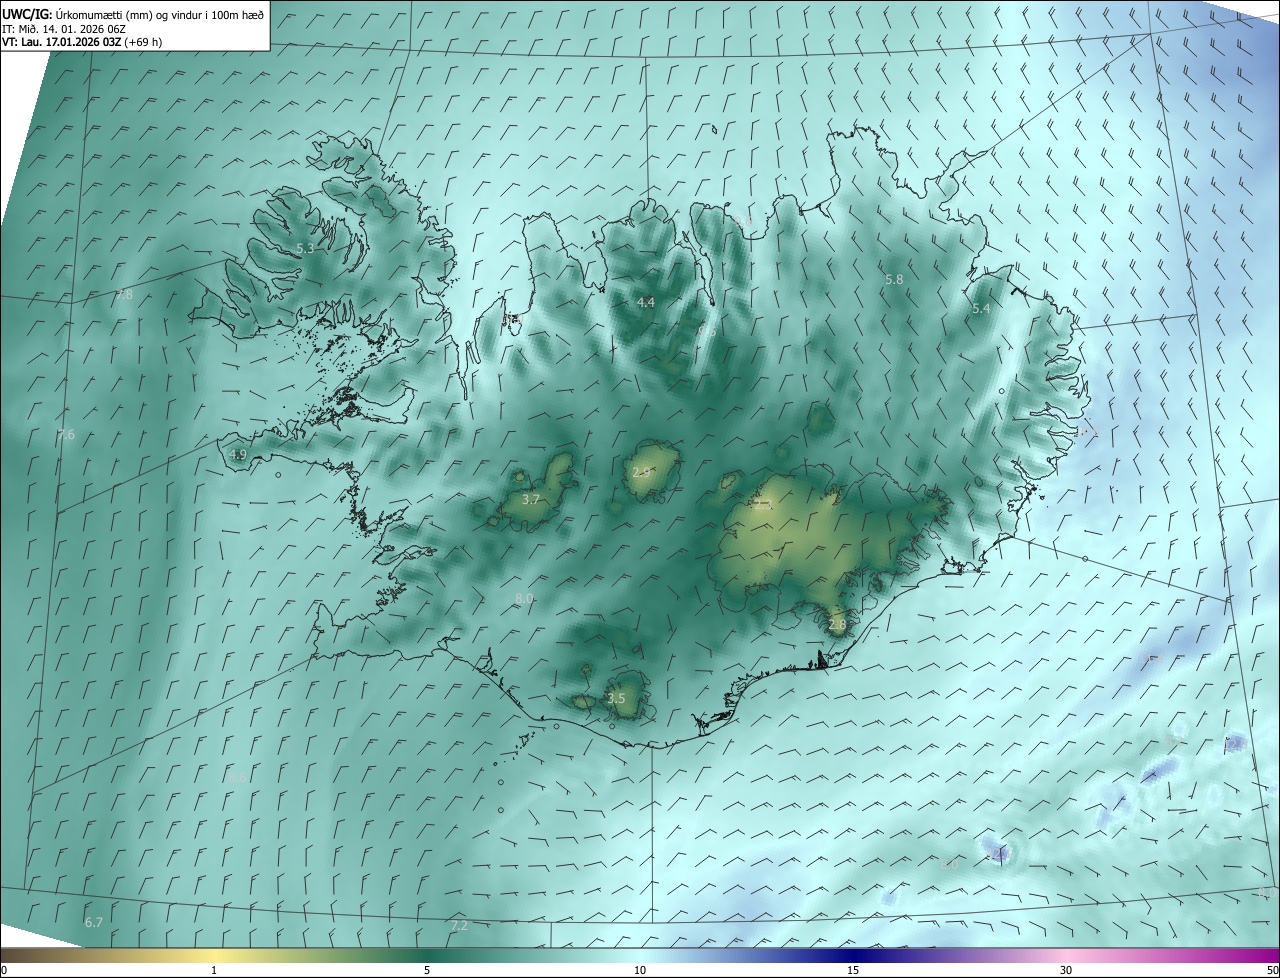Click the color scale tick label 30

[x=1066, y=970]
